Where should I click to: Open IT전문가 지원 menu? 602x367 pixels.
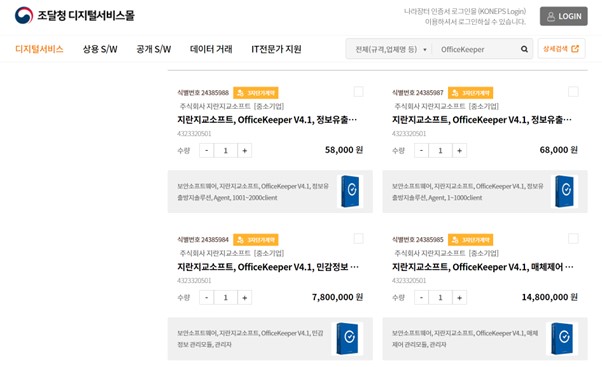coord(276,49)
